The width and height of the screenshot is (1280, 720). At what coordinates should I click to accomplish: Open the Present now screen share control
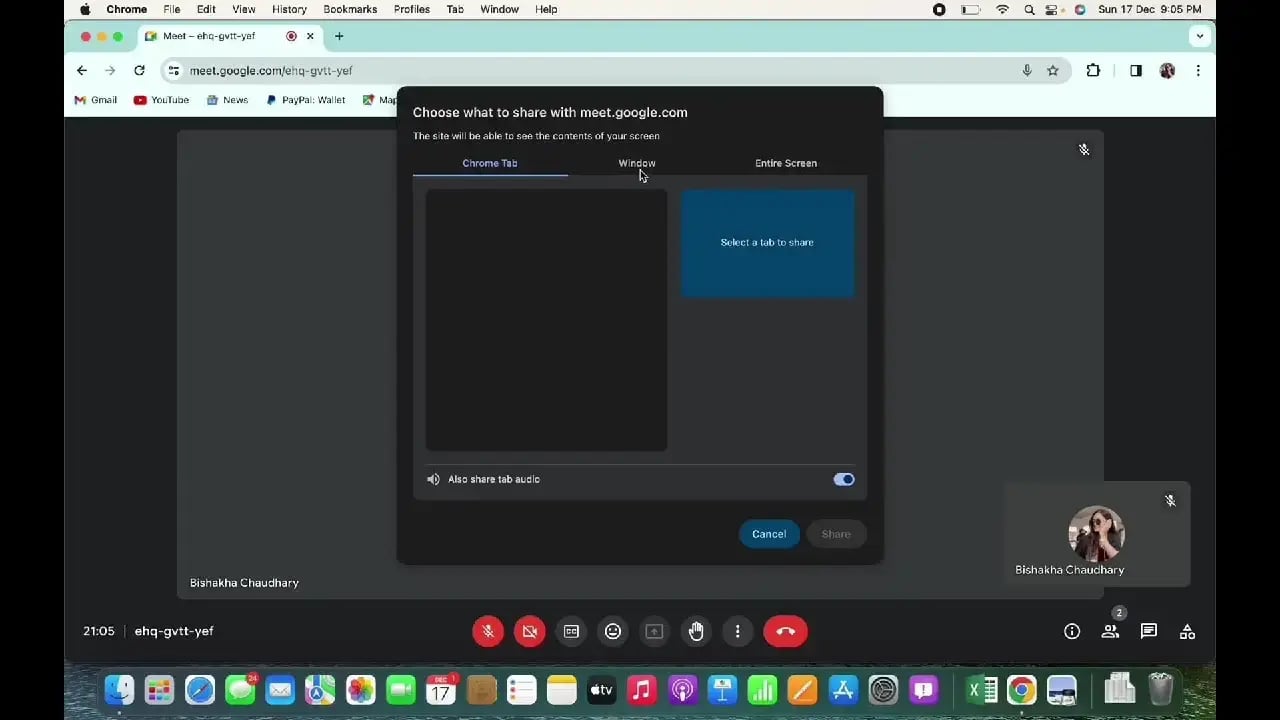[654, 631]
